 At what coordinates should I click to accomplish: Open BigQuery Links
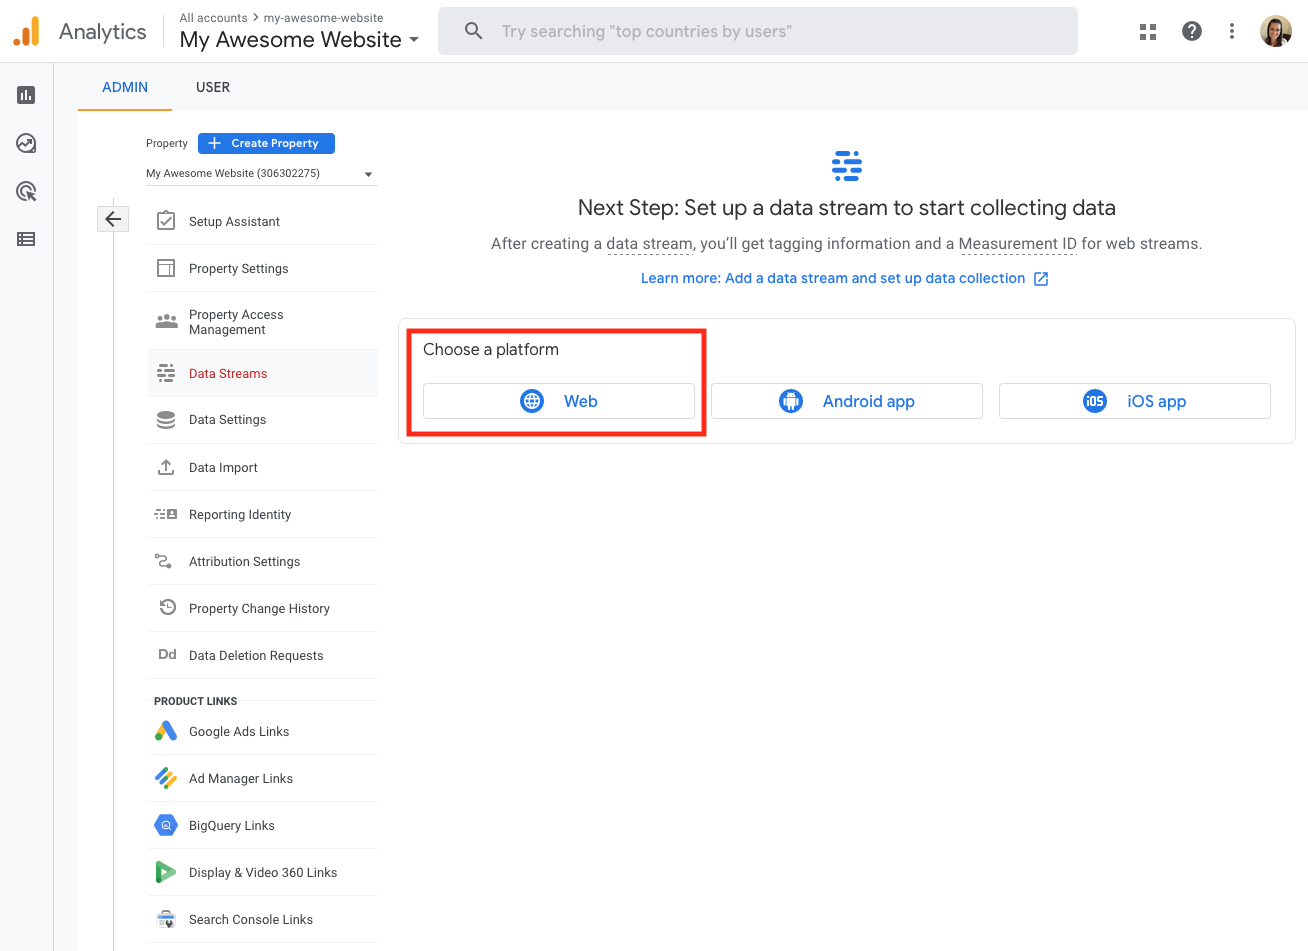[x=263, y=825]
